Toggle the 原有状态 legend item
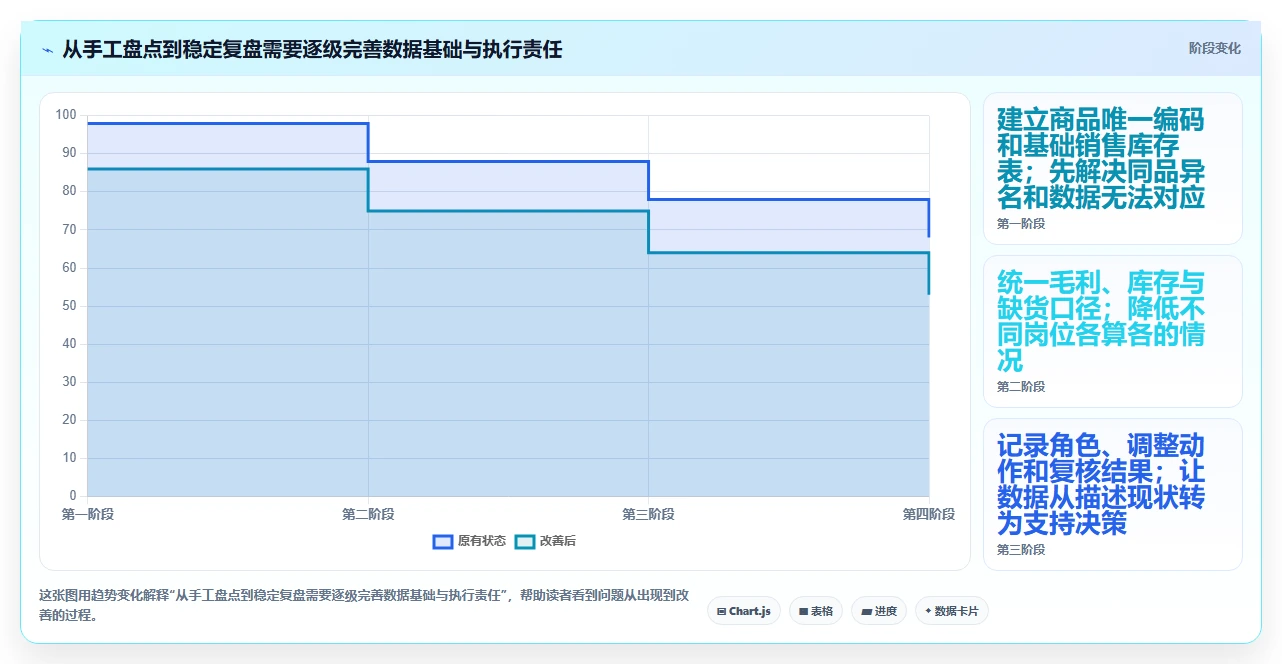1282x664 pixels. (469, 541)
